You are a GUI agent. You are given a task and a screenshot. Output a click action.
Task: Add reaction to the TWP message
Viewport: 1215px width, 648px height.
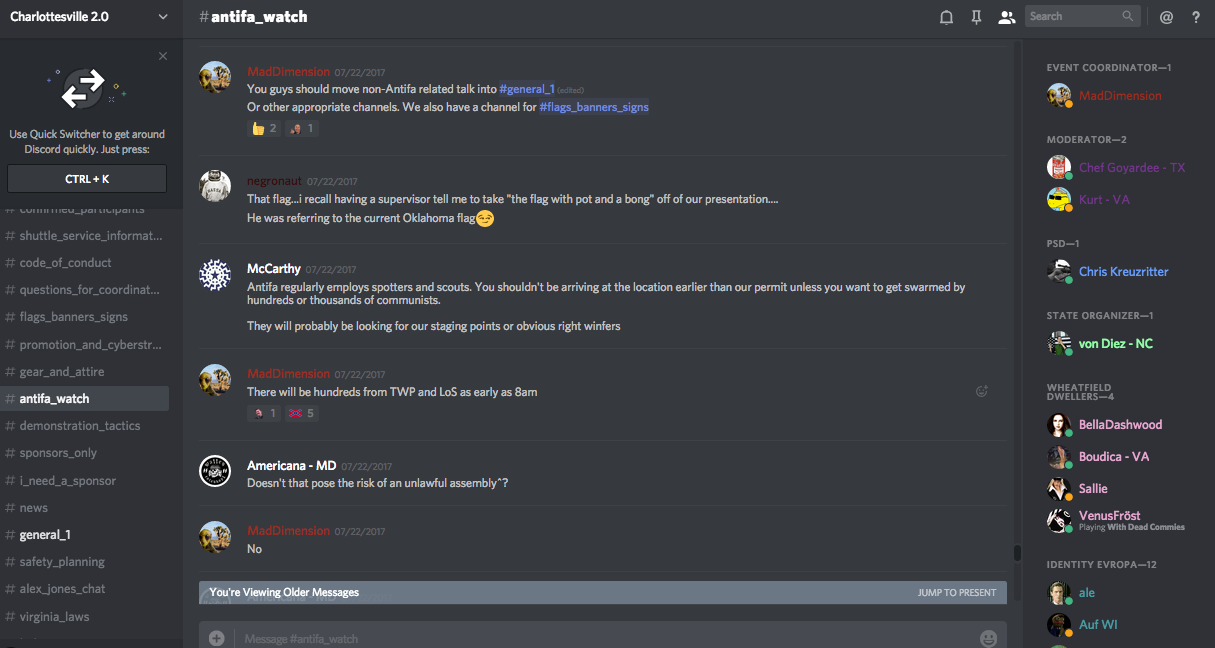point(982,392)
